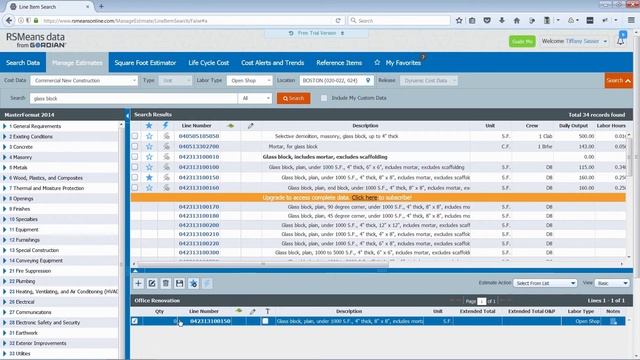Go to Search Data tab
This screenshot has width=640, height=360.
pos(23,62)
